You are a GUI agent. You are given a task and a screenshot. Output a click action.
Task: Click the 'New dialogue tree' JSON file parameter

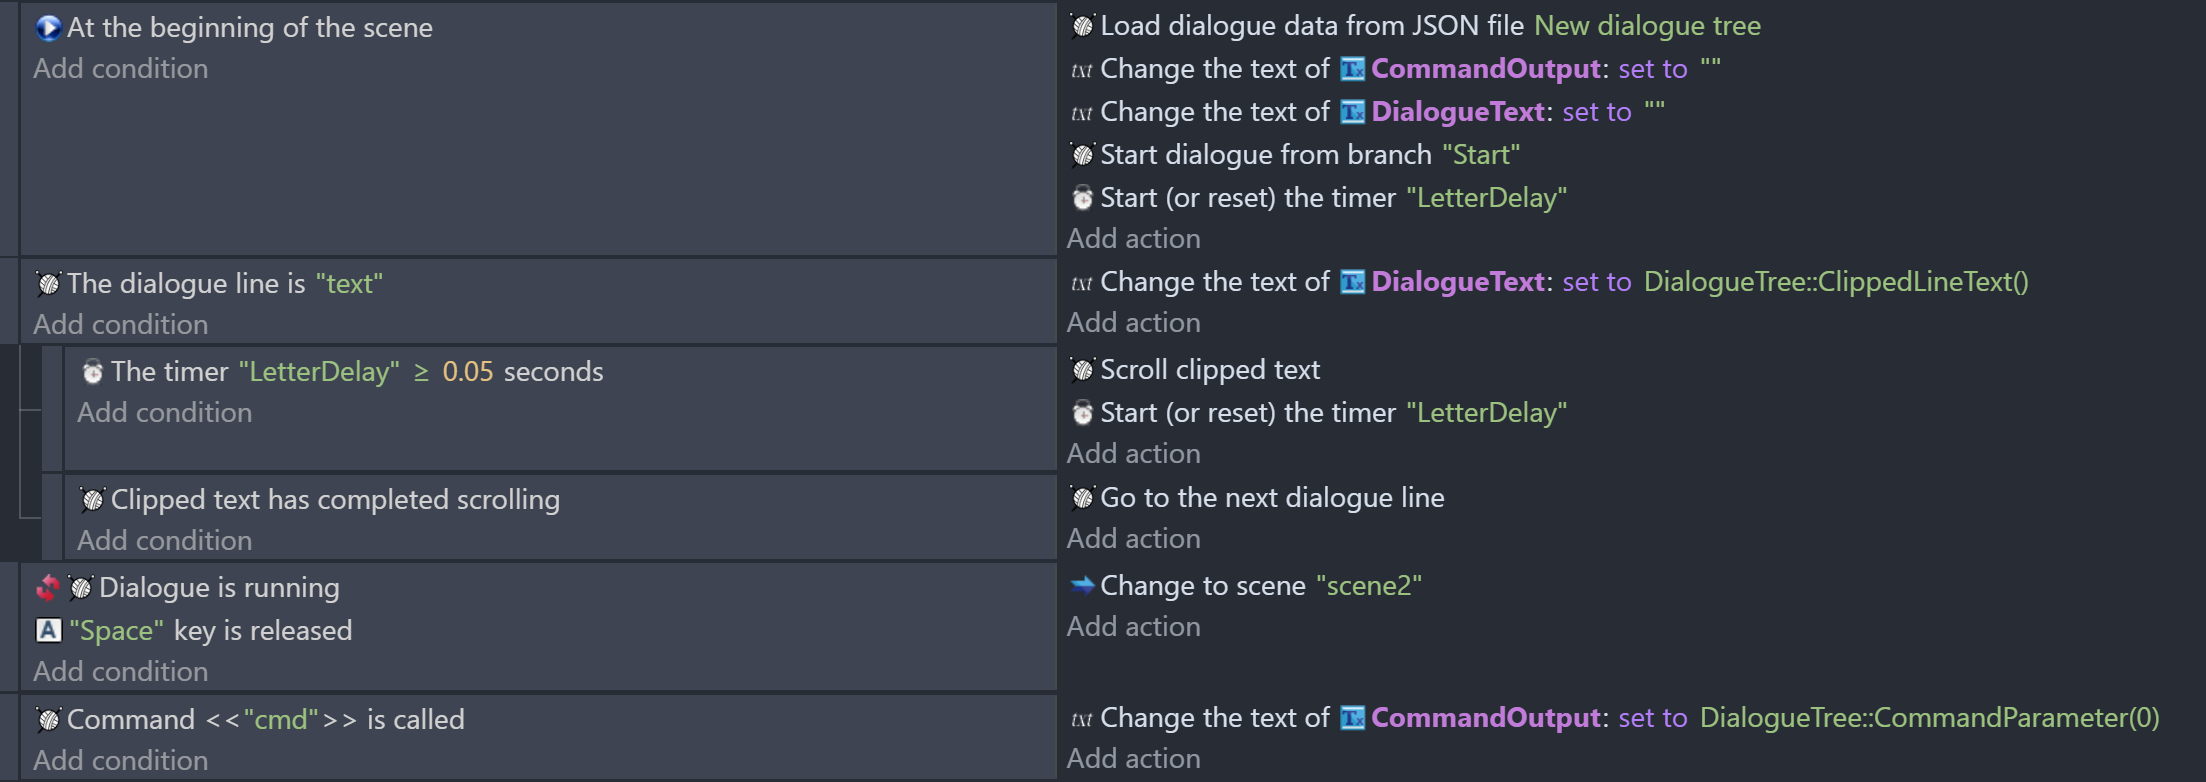pyautogui.click(x=1647, y=26)
